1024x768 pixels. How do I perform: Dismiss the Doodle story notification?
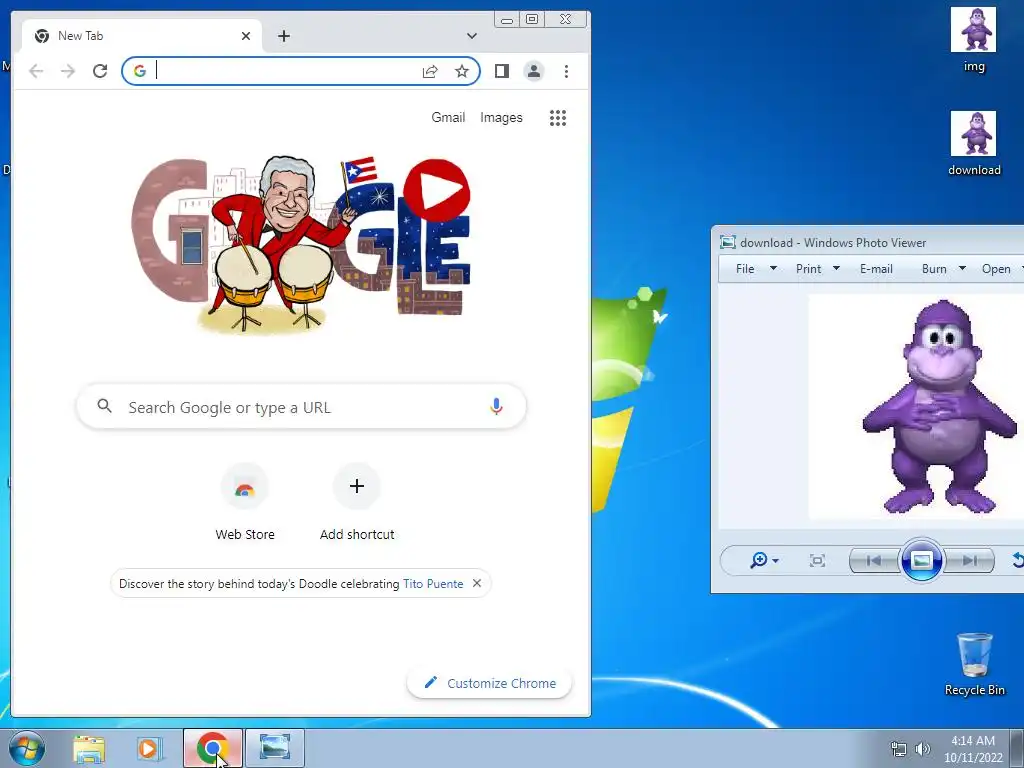[477, 583]
